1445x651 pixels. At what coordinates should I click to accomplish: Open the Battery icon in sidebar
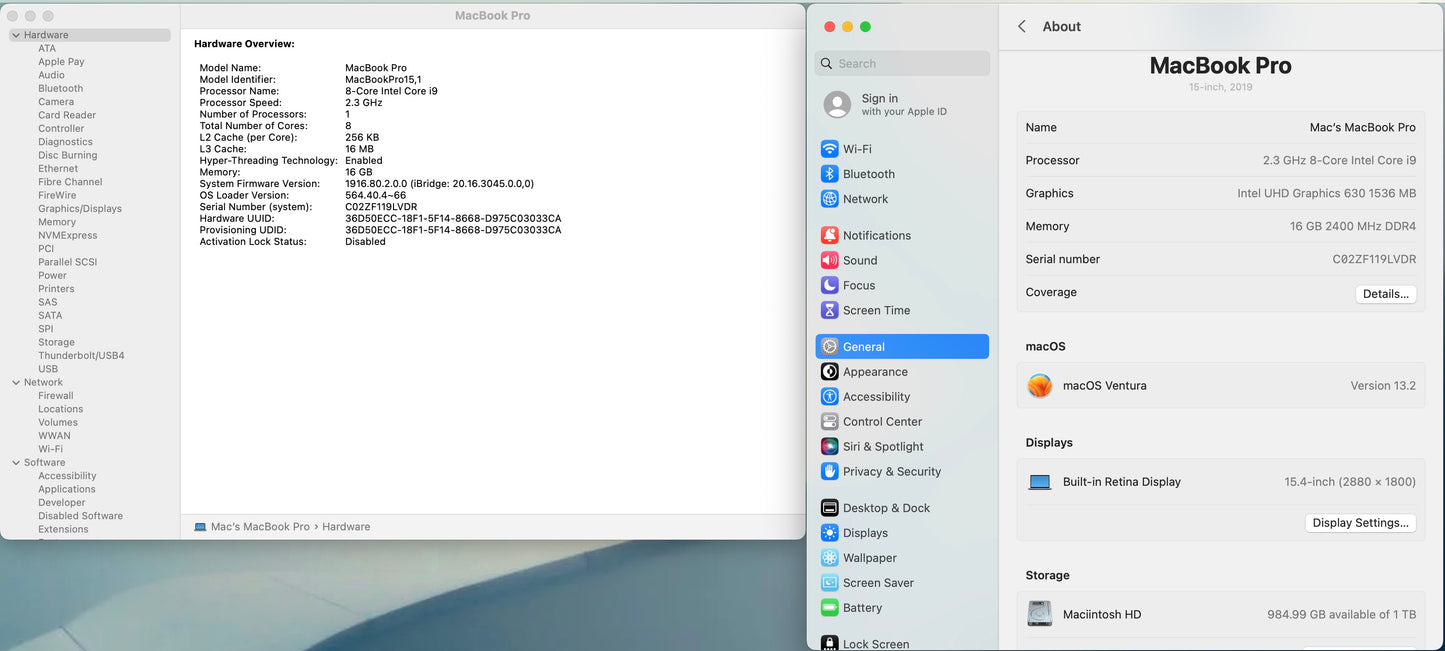pyautogui.click(x=829, y=608)
